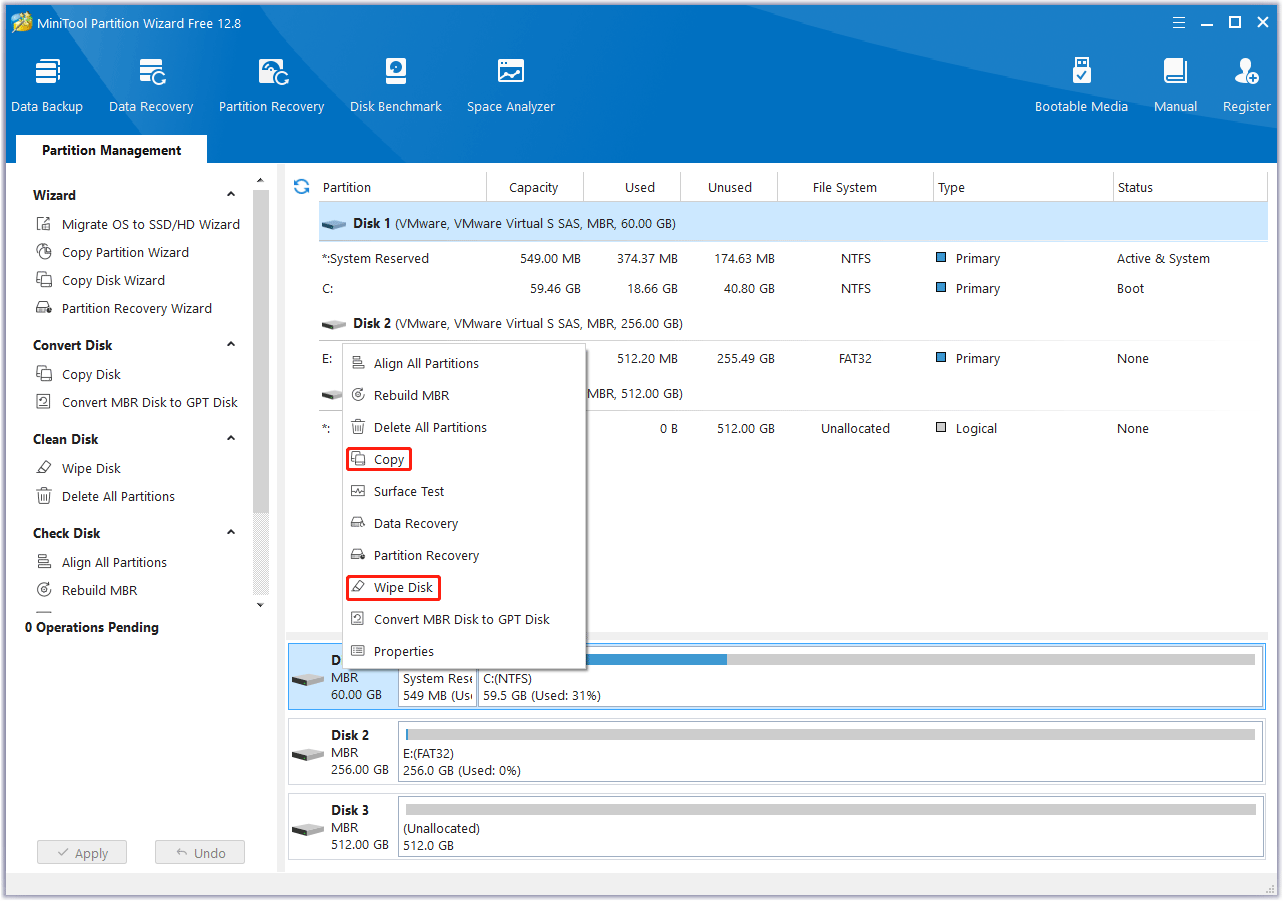Choose Copy from the context menu

(x=389, y=460)
